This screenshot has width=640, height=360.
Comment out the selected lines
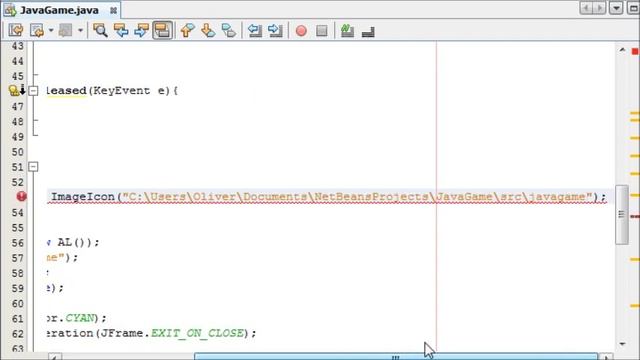pyautogui.click(x=347, y=30)
